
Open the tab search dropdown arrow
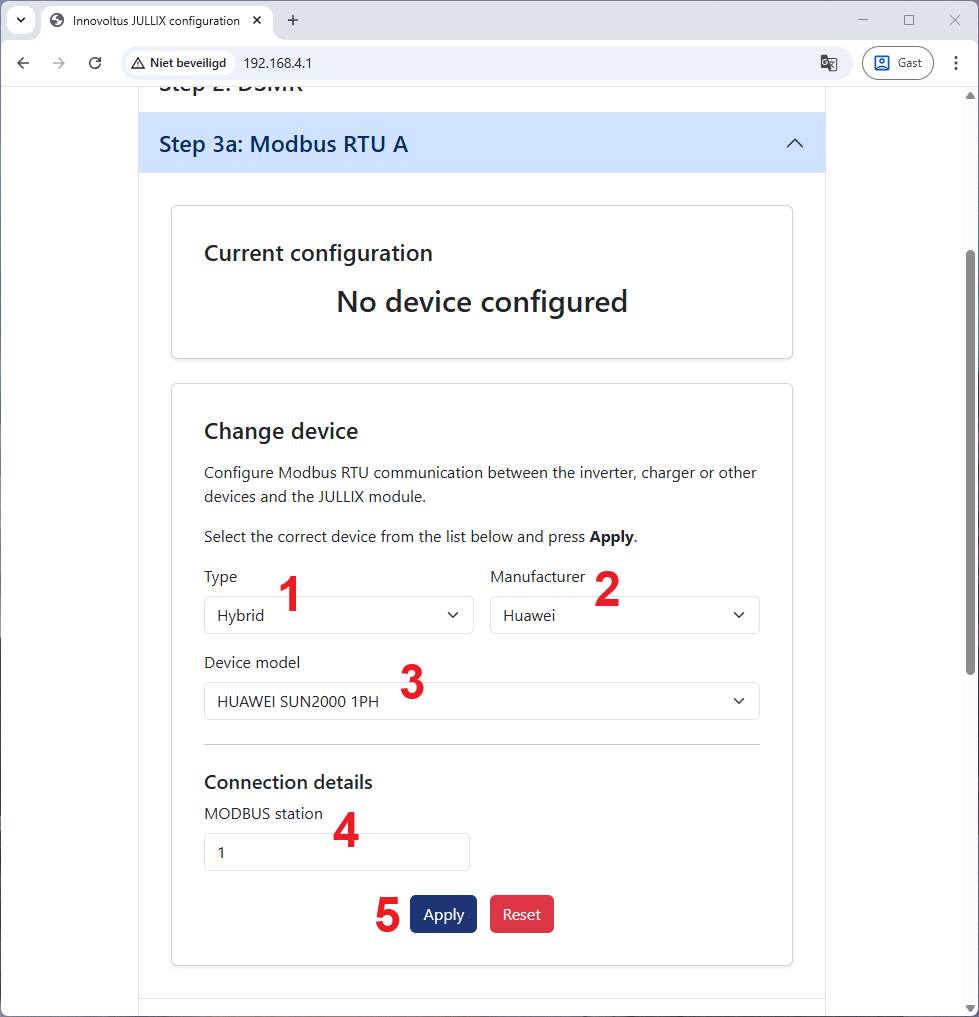[20, 20]
